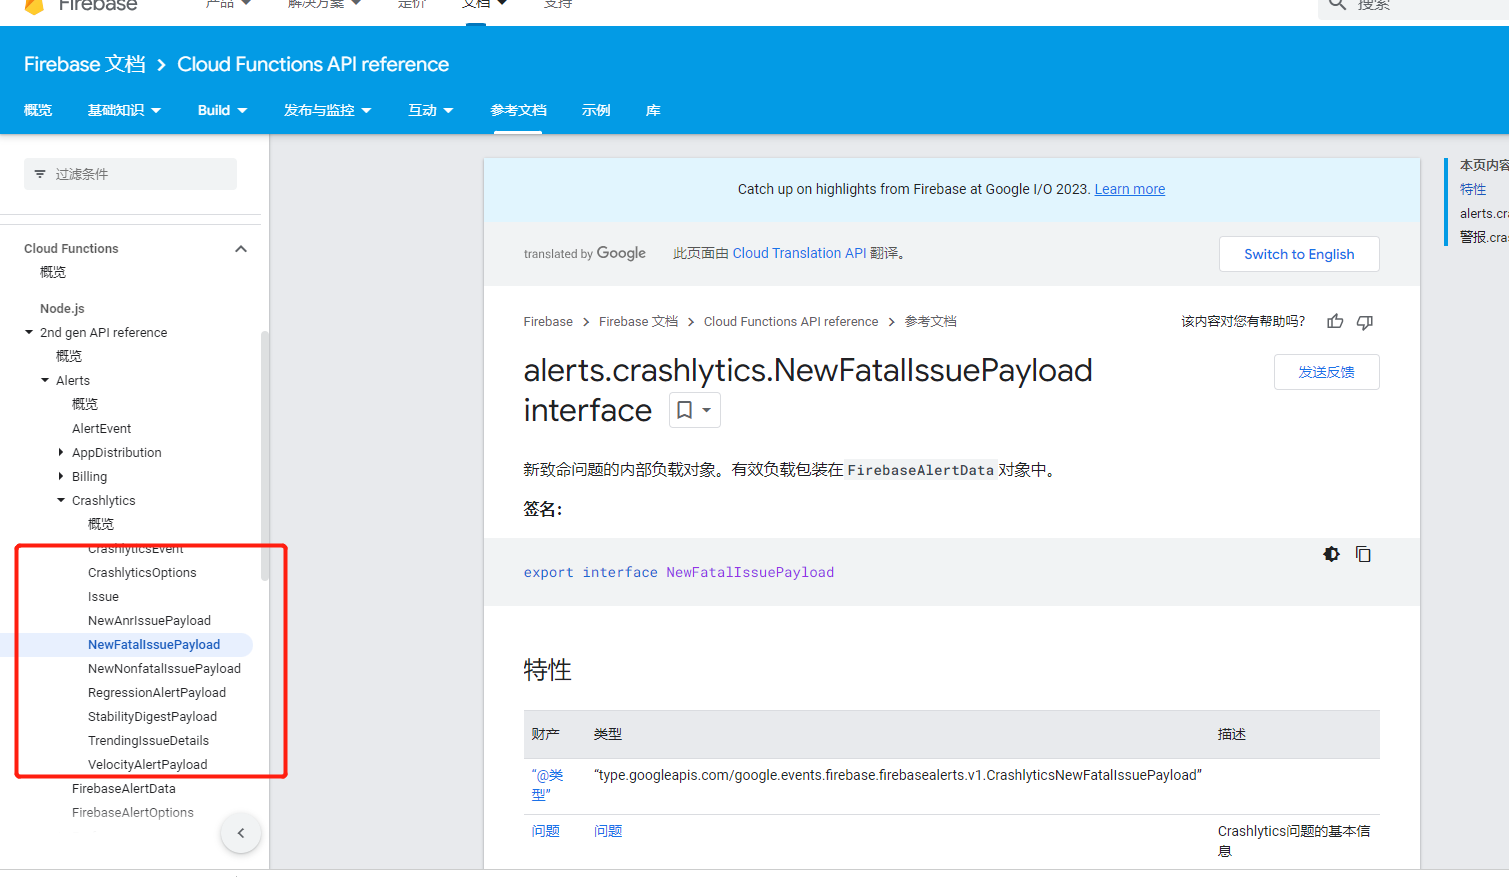Open the 库 tab
The width and height of the screenshot is (1509, 877).
coord(653,110)
